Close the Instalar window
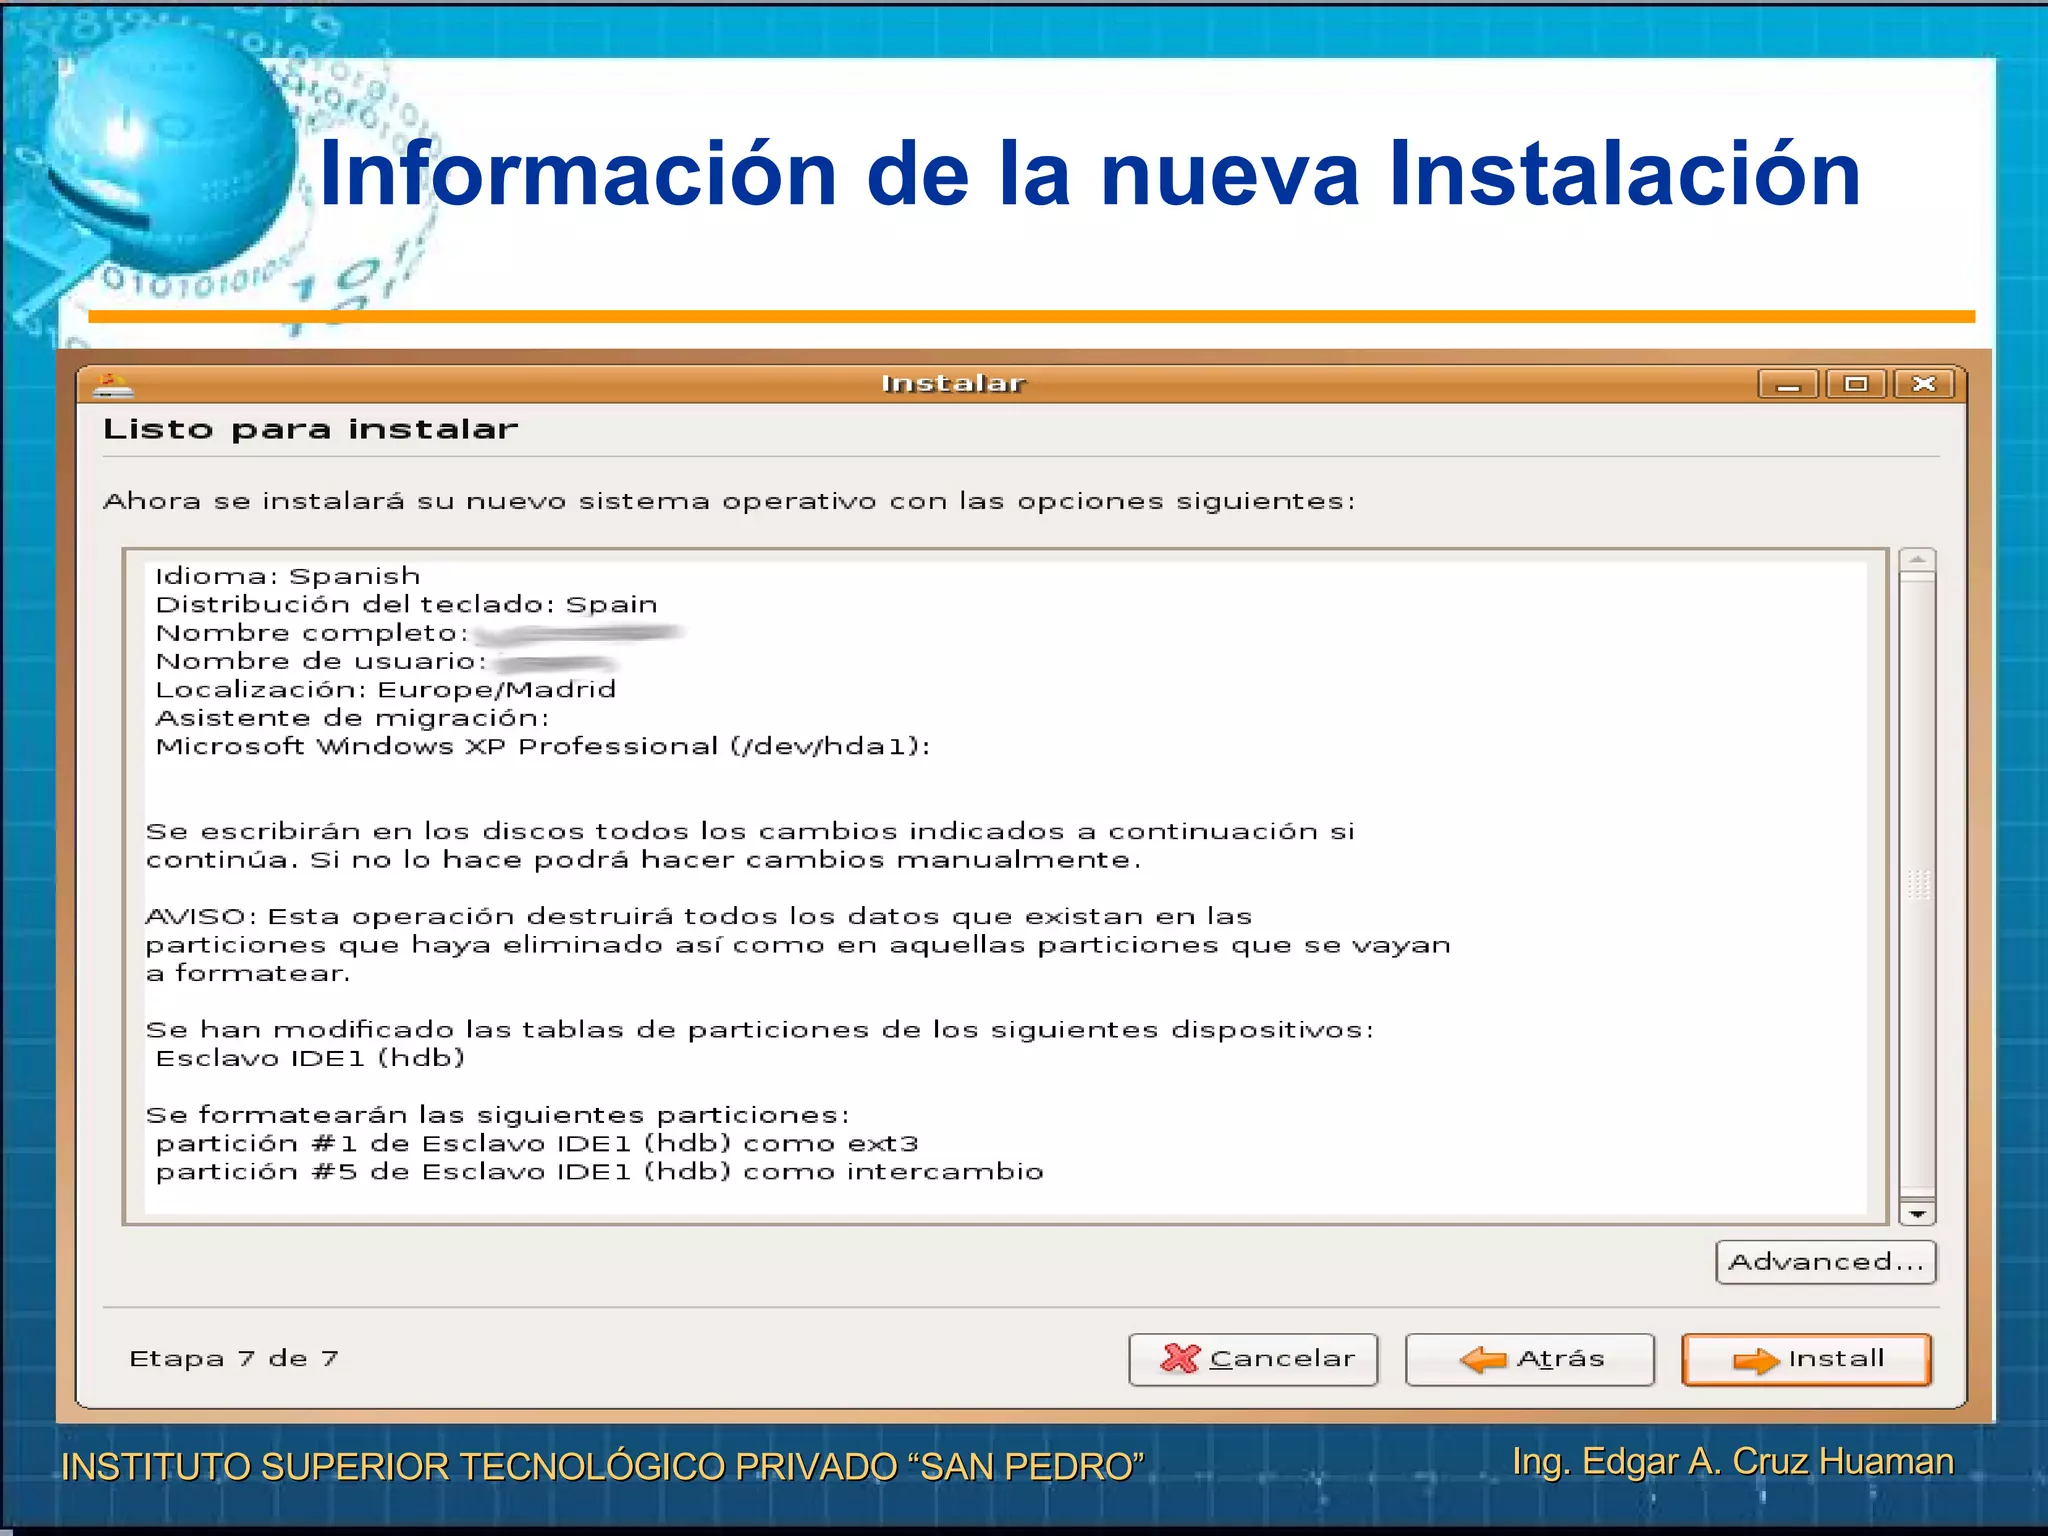The width and height of the screenshot is (2048, 1536). [1924, 384]
